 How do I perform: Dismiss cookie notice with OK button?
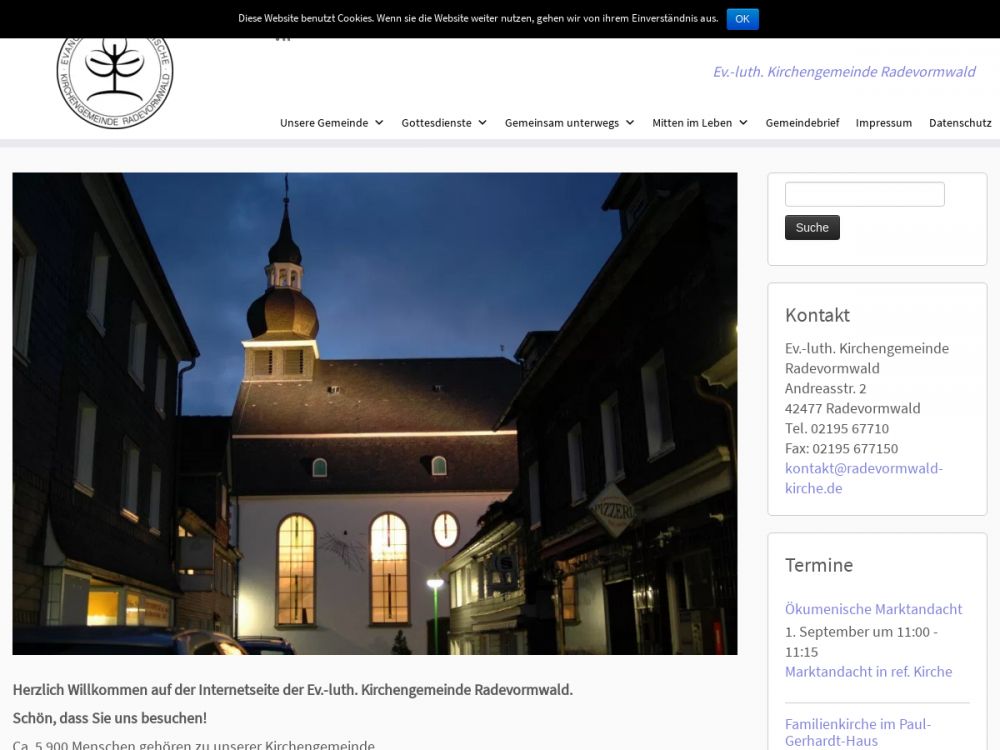click(x=742, y=19)
